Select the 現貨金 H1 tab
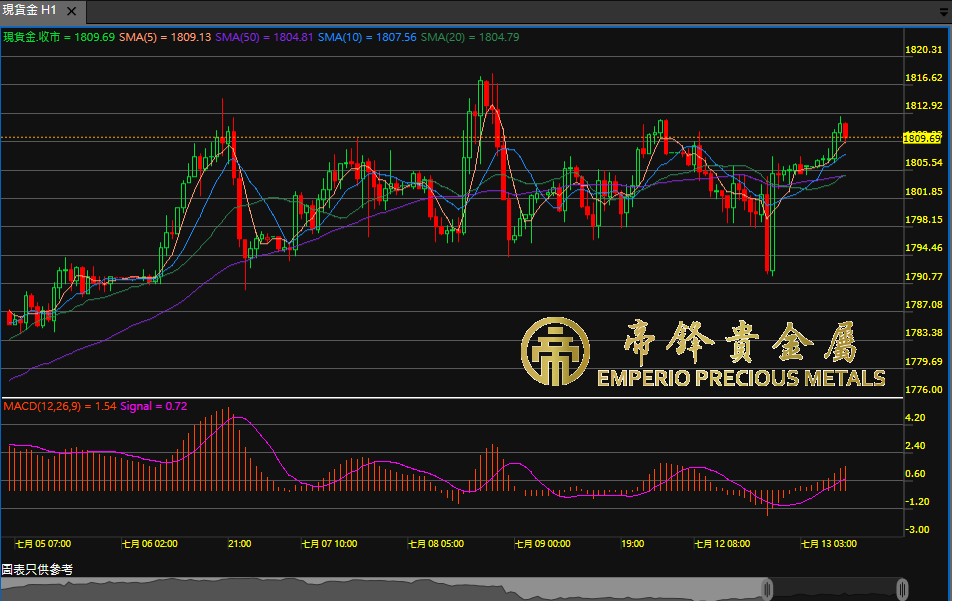The image size is (956, 601). 30,9
